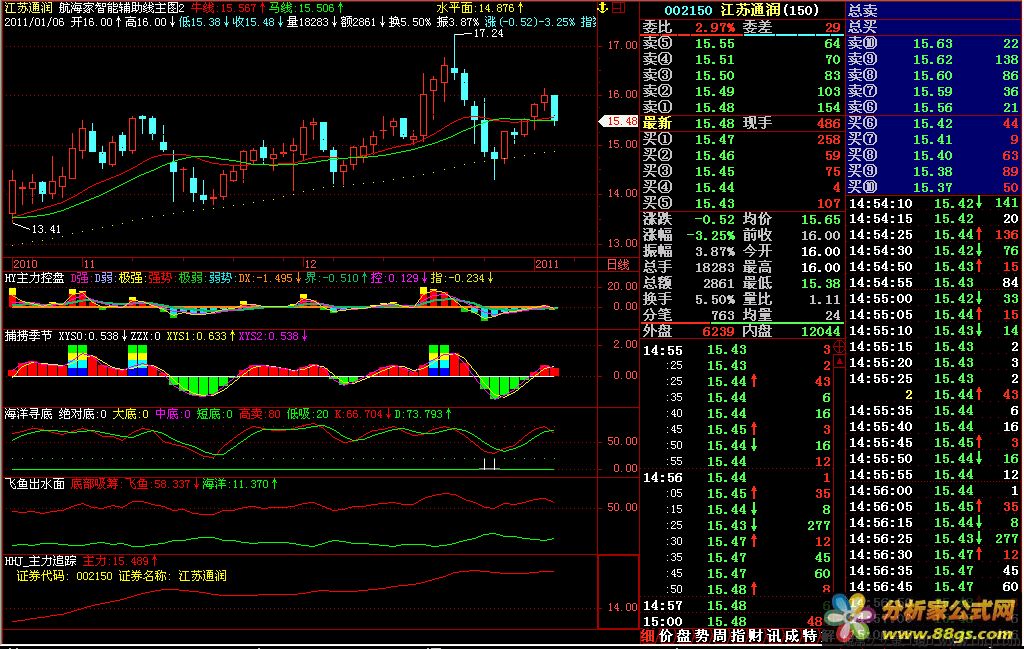Image resolution: width=1024 pixels, height=649 pixels.
Task: Click the 13.41 low price marker
Action: (46, 229)
